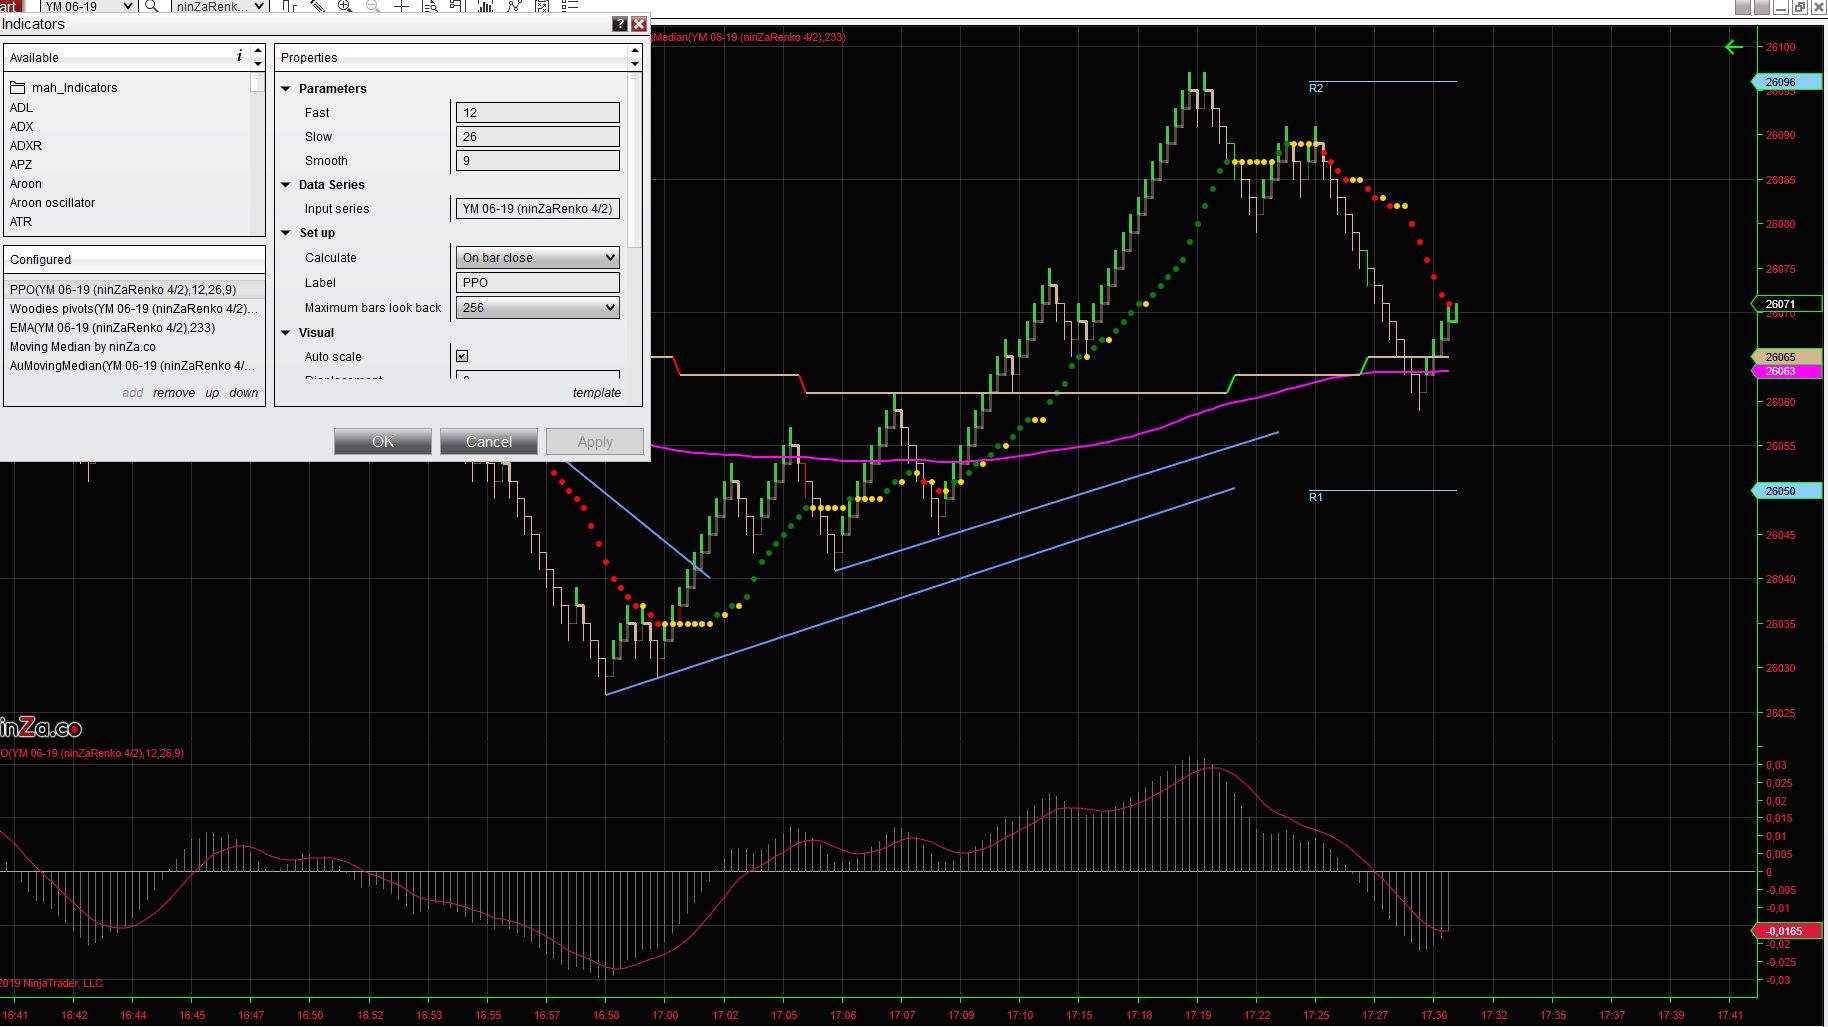Select ATR indicator in Available list
The width and height of the screenshot is (1828, 1027).
21,222
